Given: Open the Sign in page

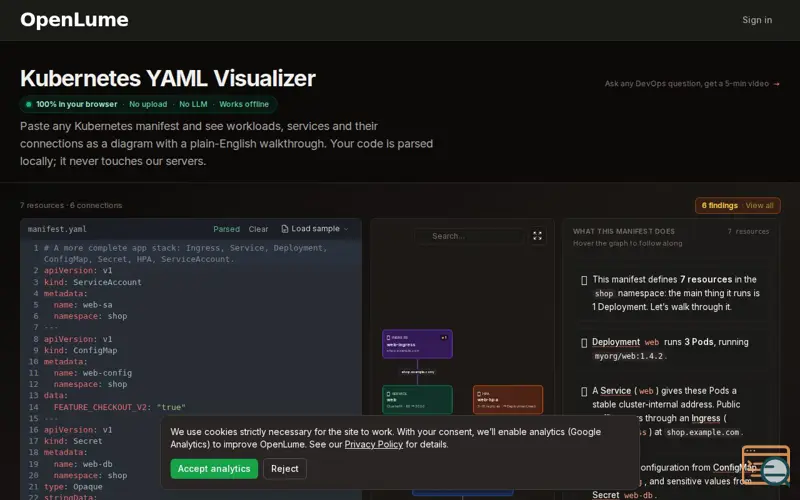Looking at the screenshot, I should tap(757, 20).
